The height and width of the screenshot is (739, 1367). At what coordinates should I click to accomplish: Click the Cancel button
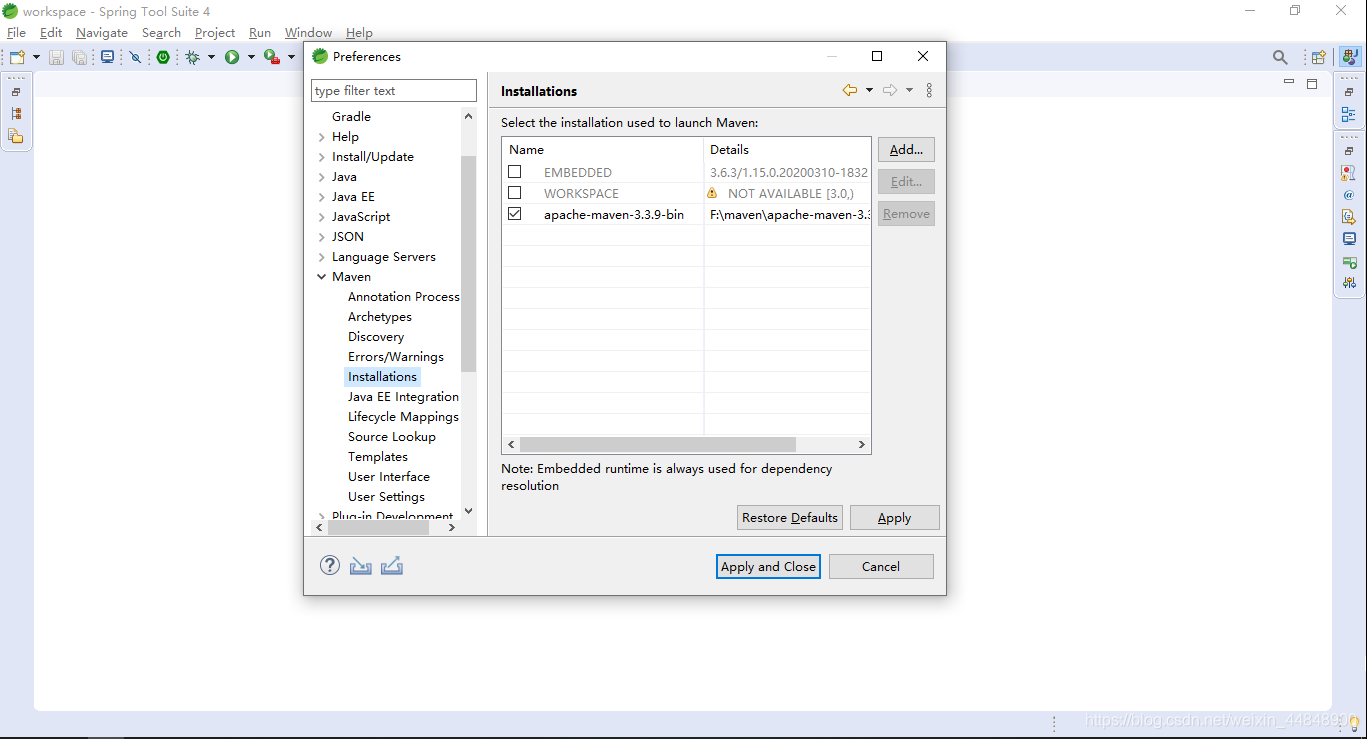point(881,566)
